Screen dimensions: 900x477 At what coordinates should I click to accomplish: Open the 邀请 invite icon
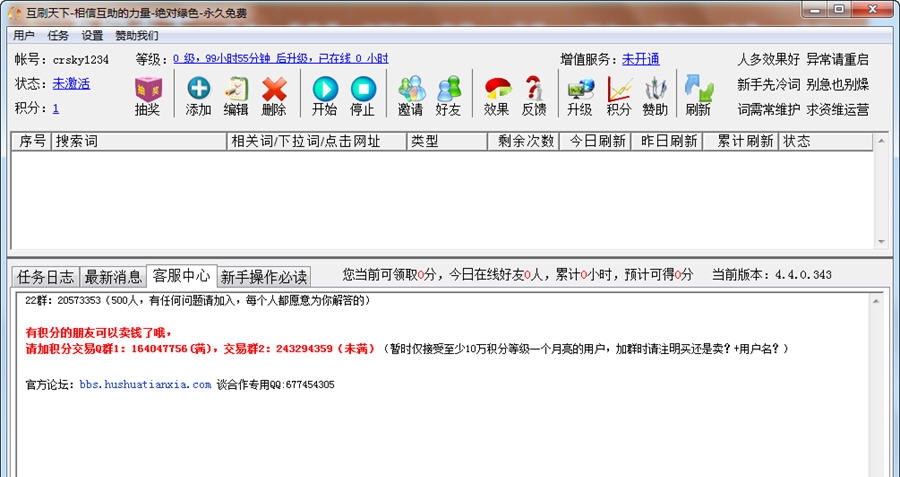411,89
